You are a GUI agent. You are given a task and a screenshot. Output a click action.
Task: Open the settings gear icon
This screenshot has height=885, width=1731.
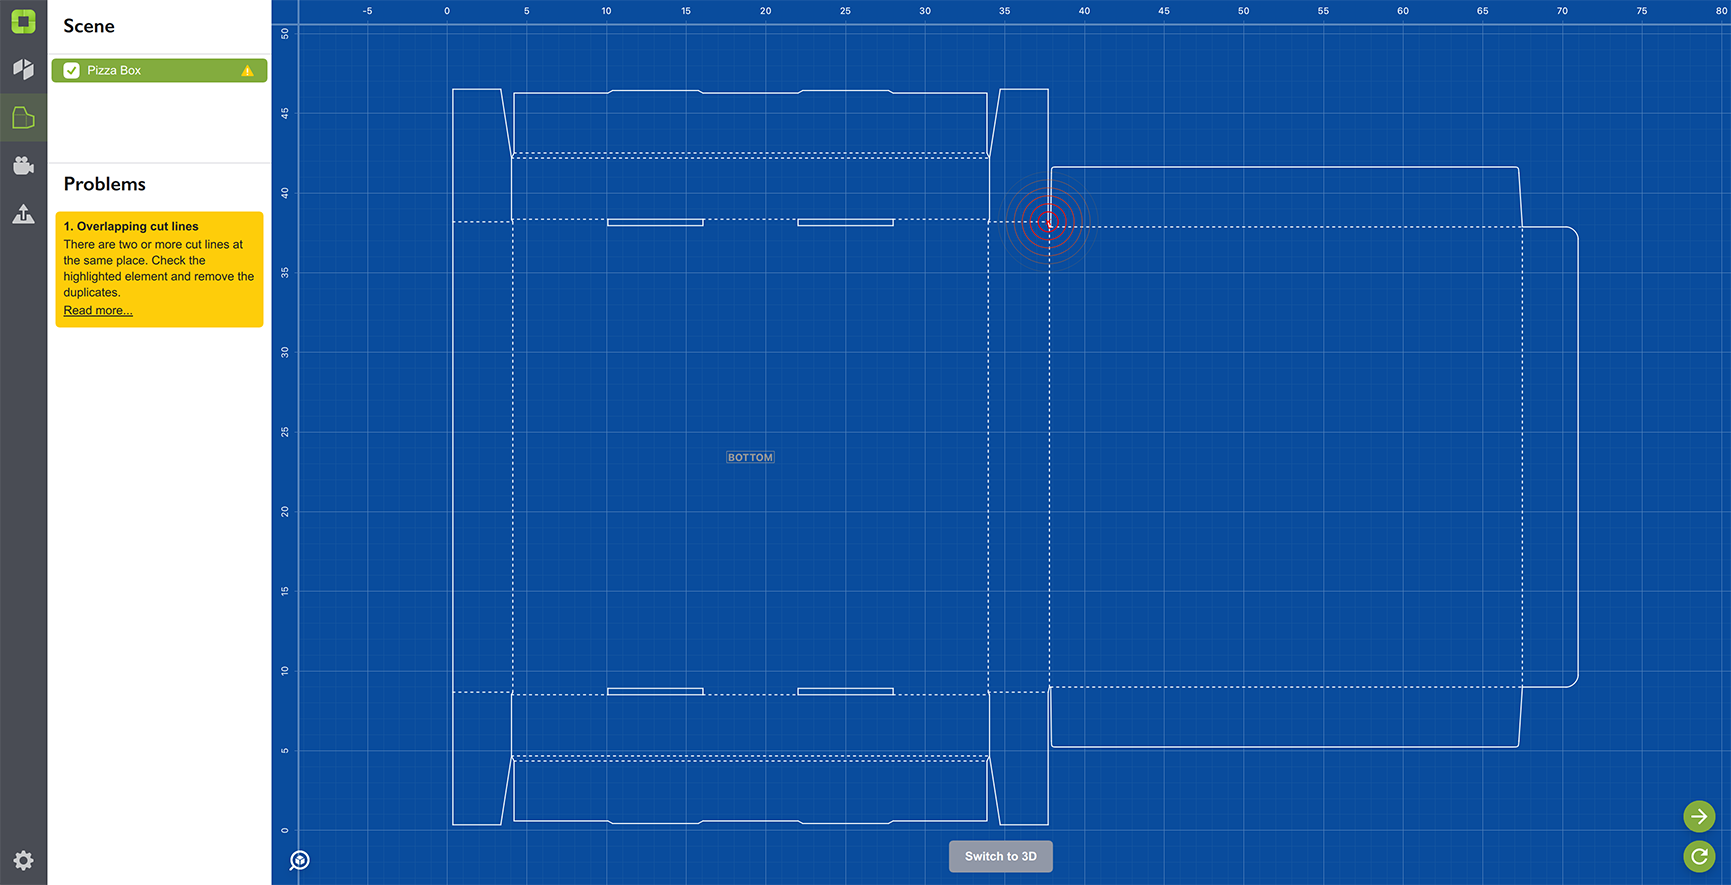pos(23,860)
